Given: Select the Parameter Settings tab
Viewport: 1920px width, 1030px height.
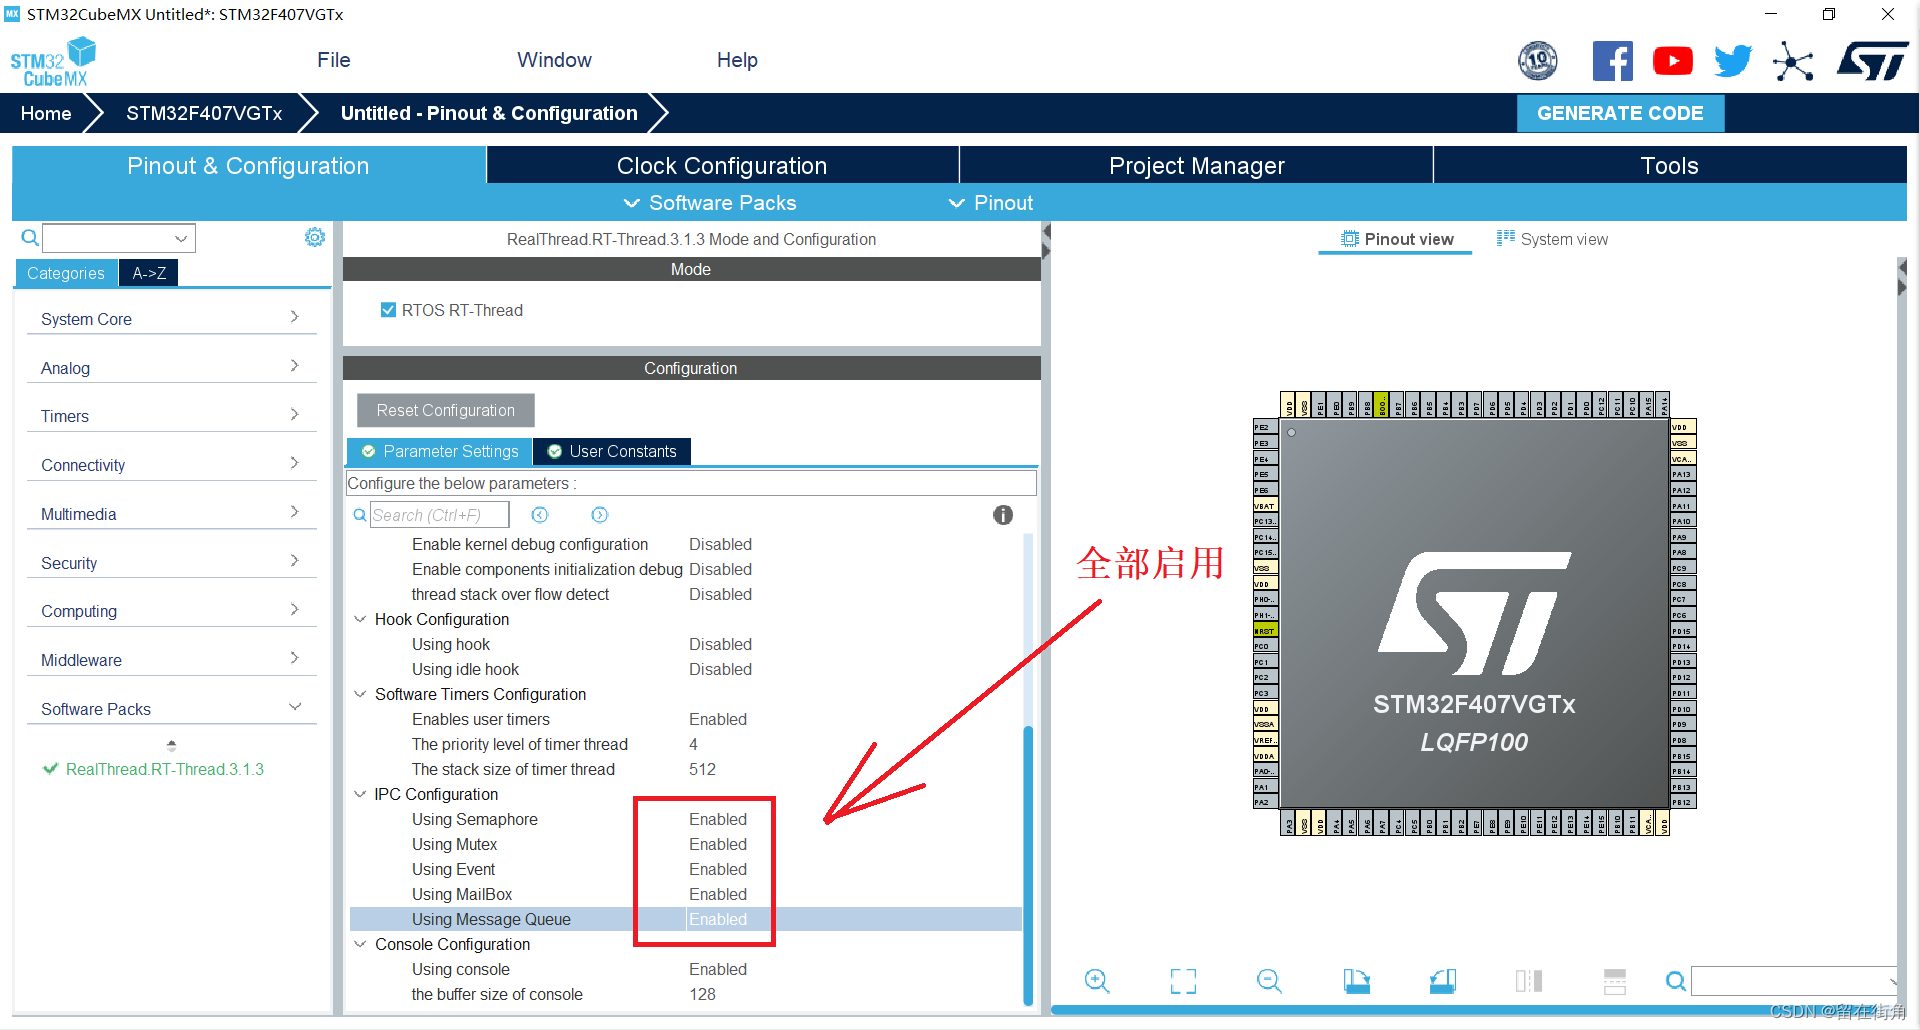Looking at the screenshot, I should 440,452.
